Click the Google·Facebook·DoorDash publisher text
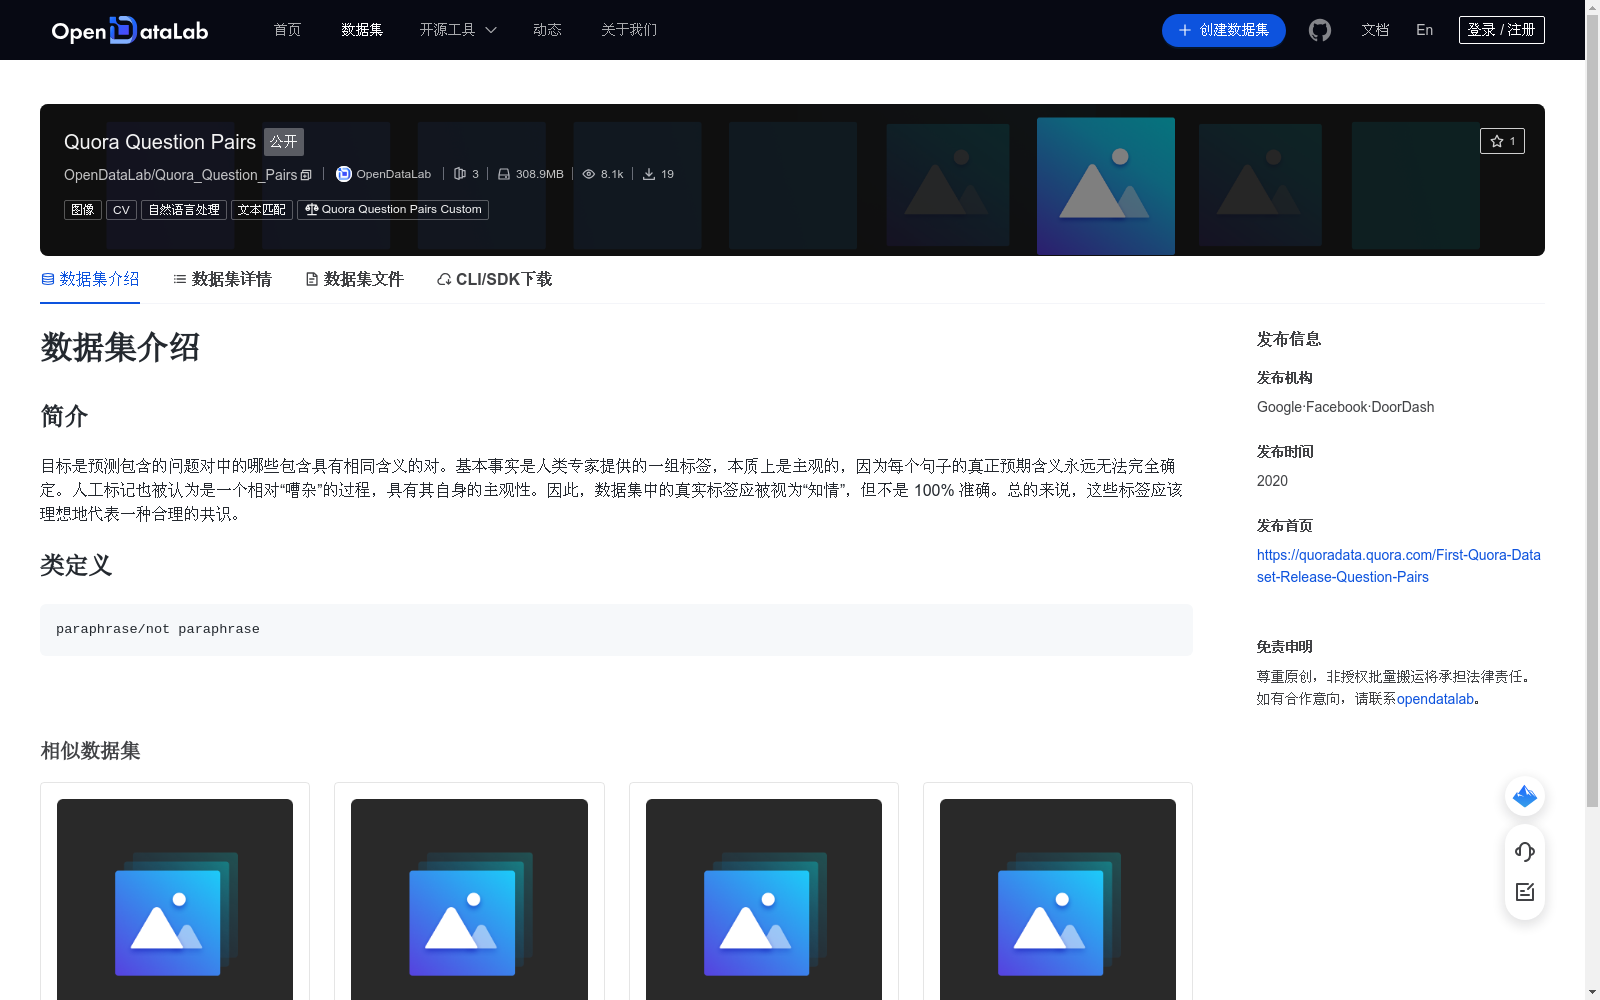This screenshot has height=1000, width=1600. click(1345, 407)
